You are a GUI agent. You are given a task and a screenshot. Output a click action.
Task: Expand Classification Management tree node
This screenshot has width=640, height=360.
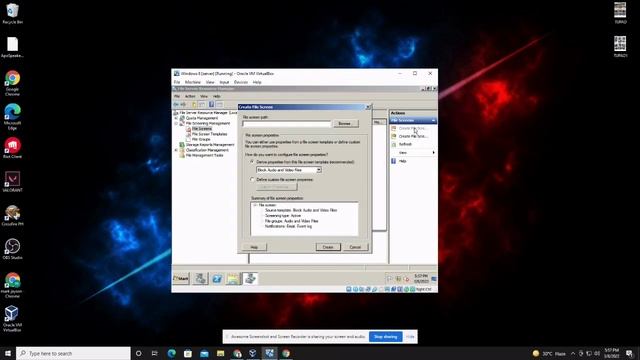tap(176, 150)
